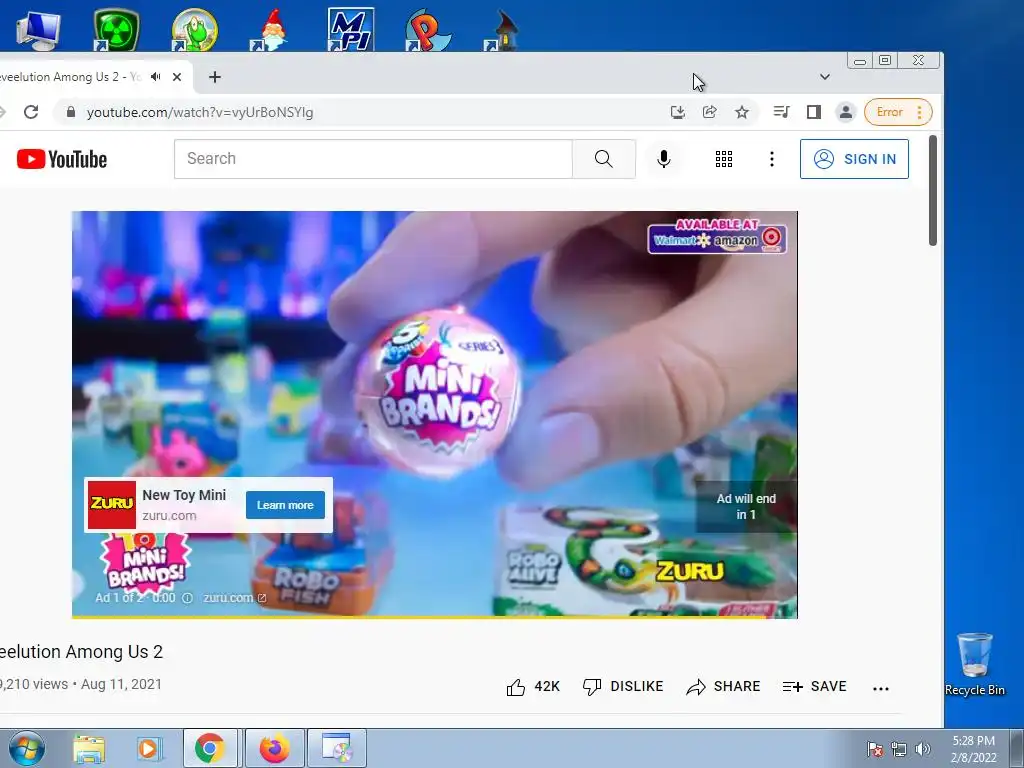Viewport: 1024px width, 768px height.
Task: Open a new browser tab
Action: click(x=214, y=77)
